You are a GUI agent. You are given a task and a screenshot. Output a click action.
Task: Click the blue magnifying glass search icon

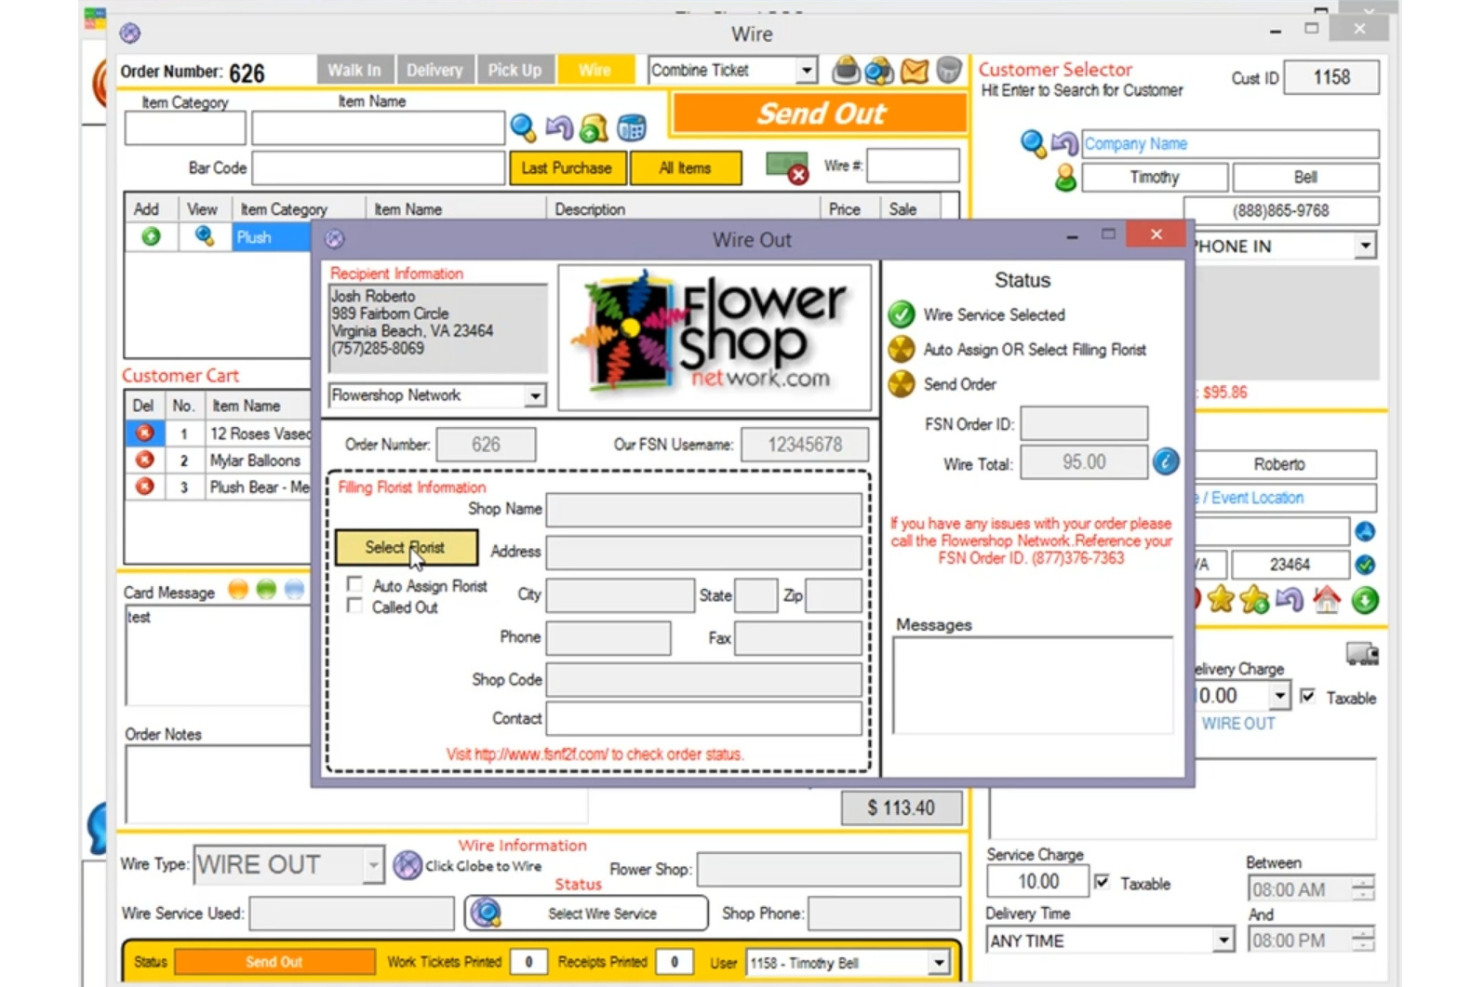click(523, 128)
